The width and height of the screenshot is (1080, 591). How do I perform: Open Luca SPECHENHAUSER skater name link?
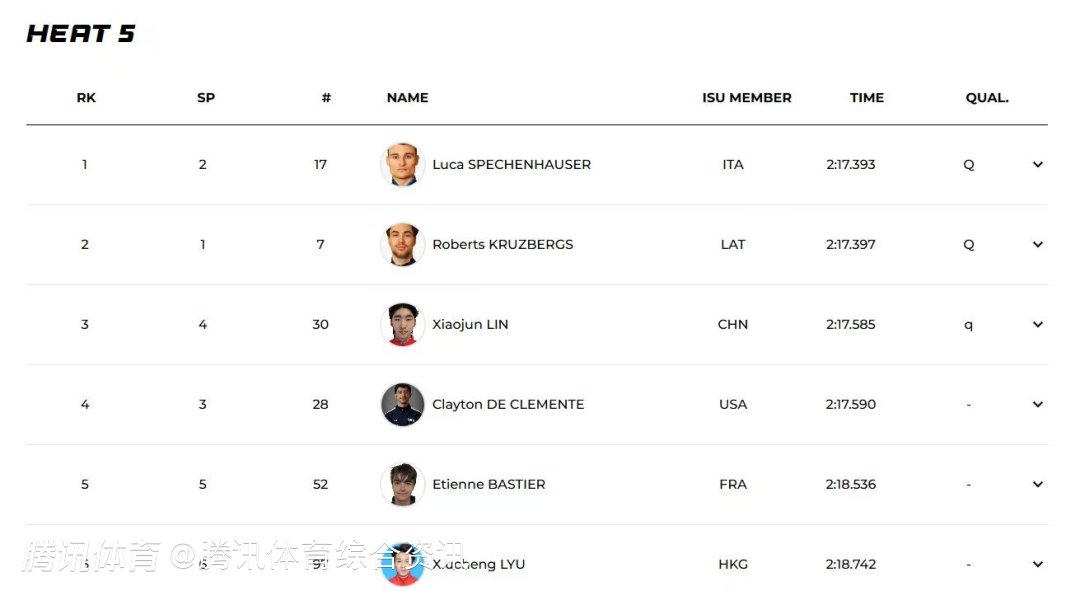coord(511,164)
